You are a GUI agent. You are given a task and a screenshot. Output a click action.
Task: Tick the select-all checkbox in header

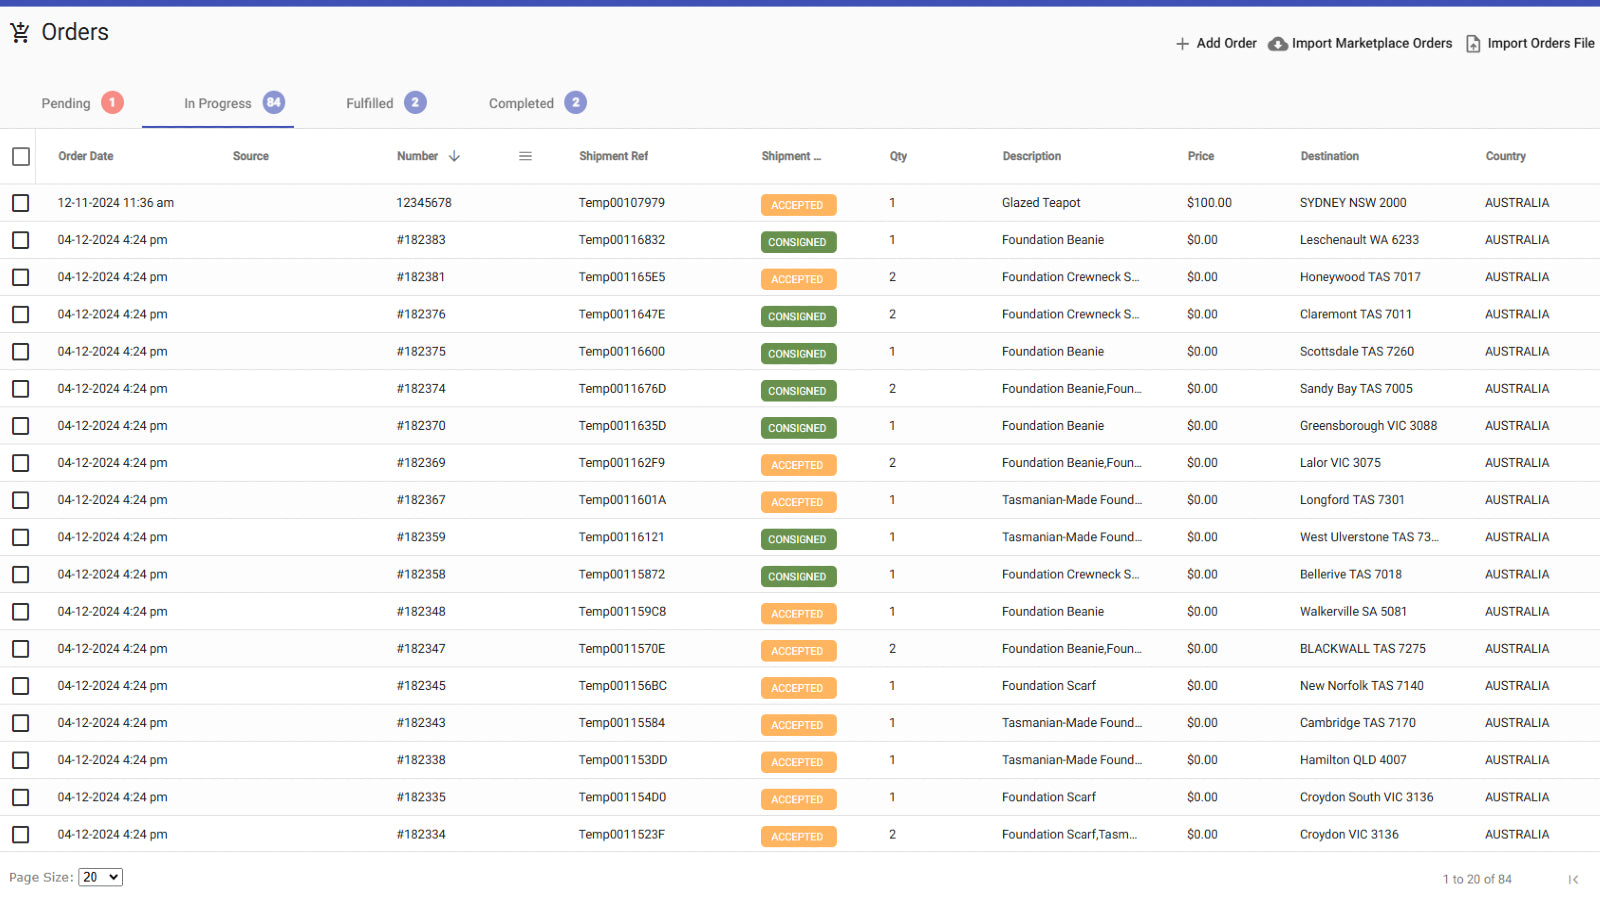21,157
